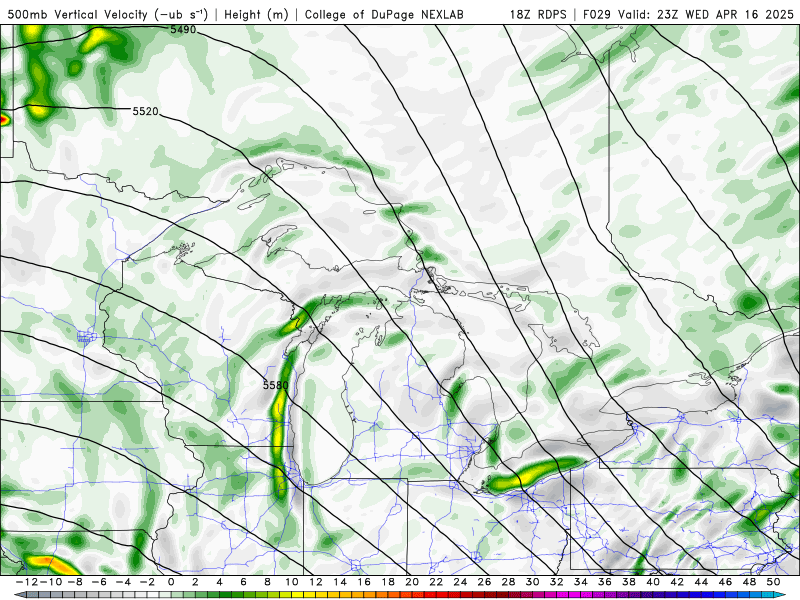The image size is (800, 600).
Task: Click the -2 colorbar value
Action: [x=148, y=582]
